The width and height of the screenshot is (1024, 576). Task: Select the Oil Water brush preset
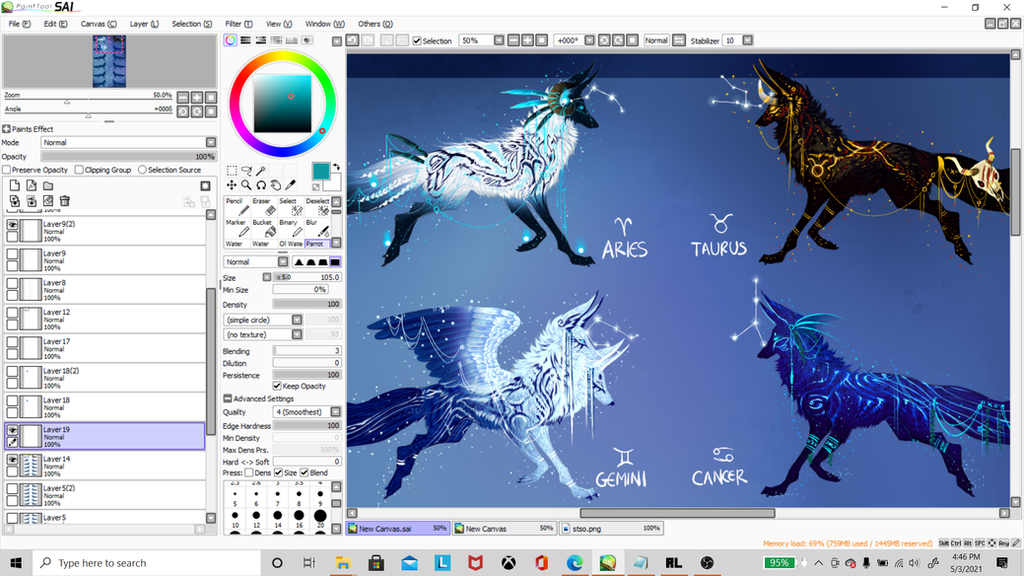(291, 244)
